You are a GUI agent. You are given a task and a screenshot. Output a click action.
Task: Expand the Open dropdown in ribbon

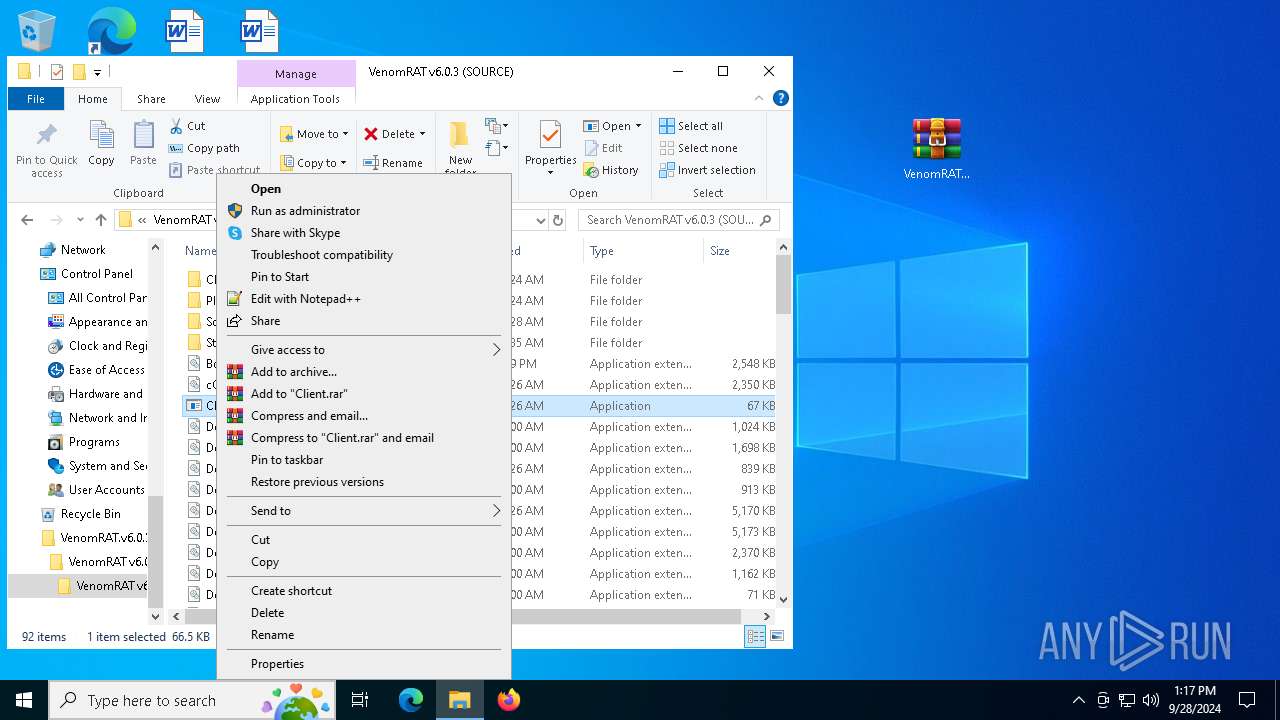pos(638,126)
